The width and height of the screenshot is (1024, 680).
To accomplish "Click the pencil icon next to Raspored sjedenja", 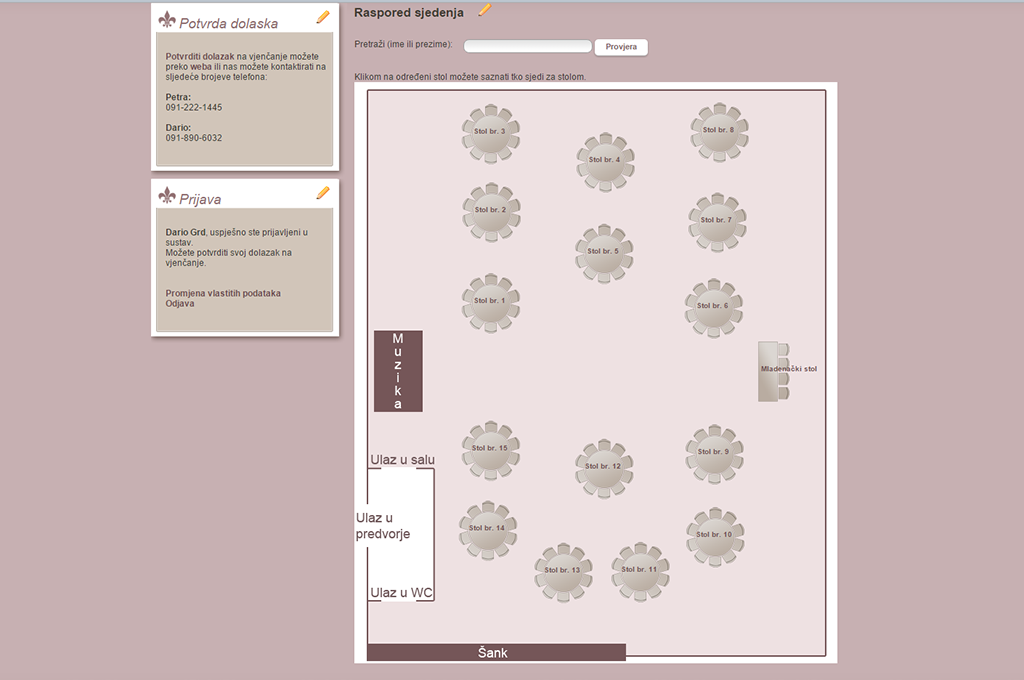I will click(x=485, y=10).
